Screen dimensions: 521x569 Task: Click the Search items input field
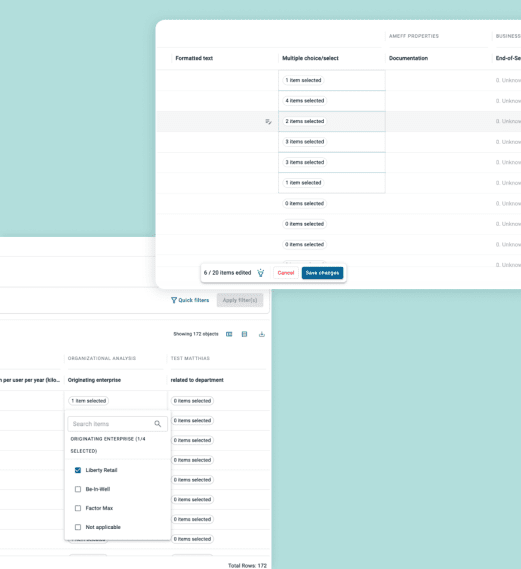(117, 424)
